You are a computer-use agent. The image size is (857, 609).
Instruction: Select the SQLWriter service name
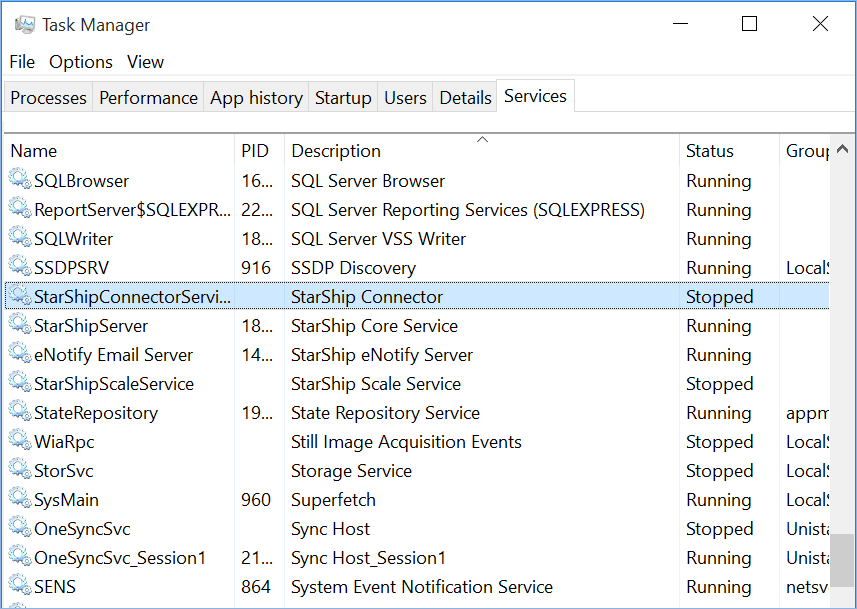(73, 239)
